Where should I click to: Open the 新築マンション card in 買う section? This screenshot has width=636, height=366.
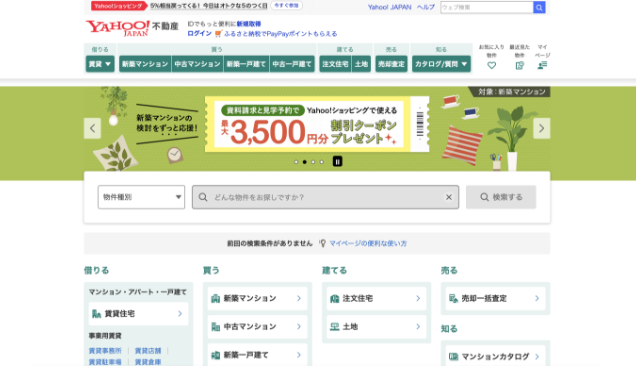pyautogui.click(x=257, y=298)
